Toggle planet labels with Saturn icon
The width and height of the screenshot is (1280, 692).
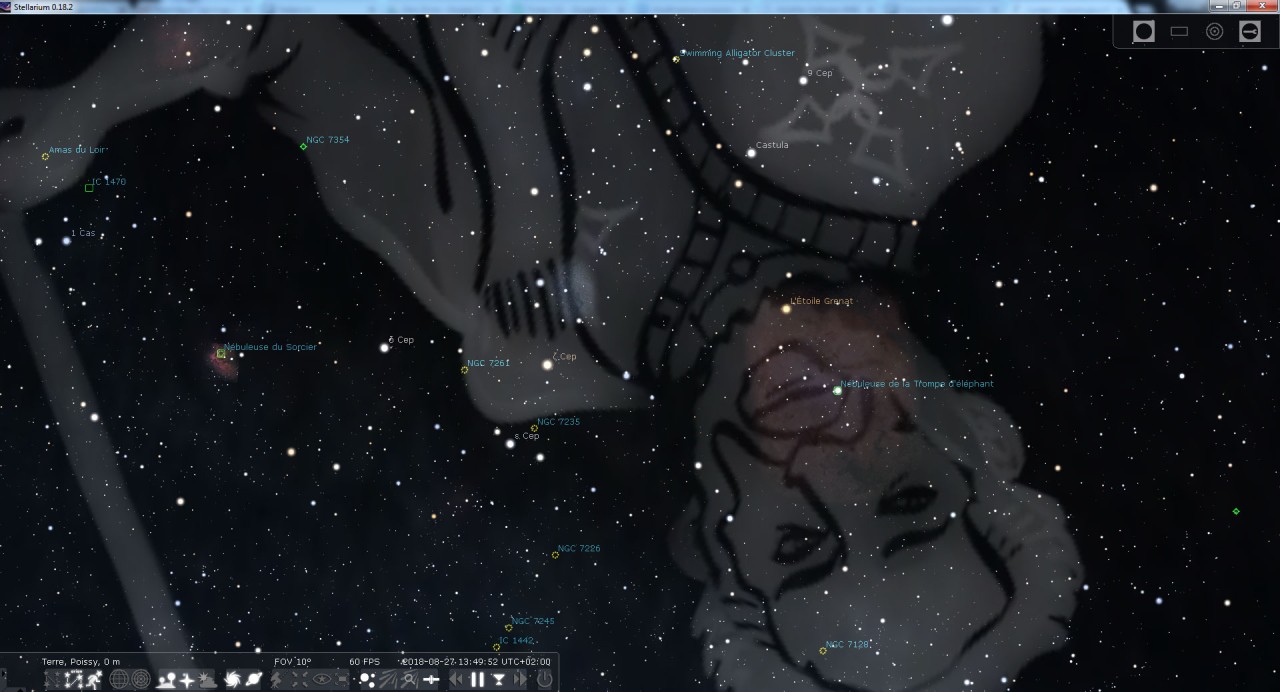click(x=254, y=680)
